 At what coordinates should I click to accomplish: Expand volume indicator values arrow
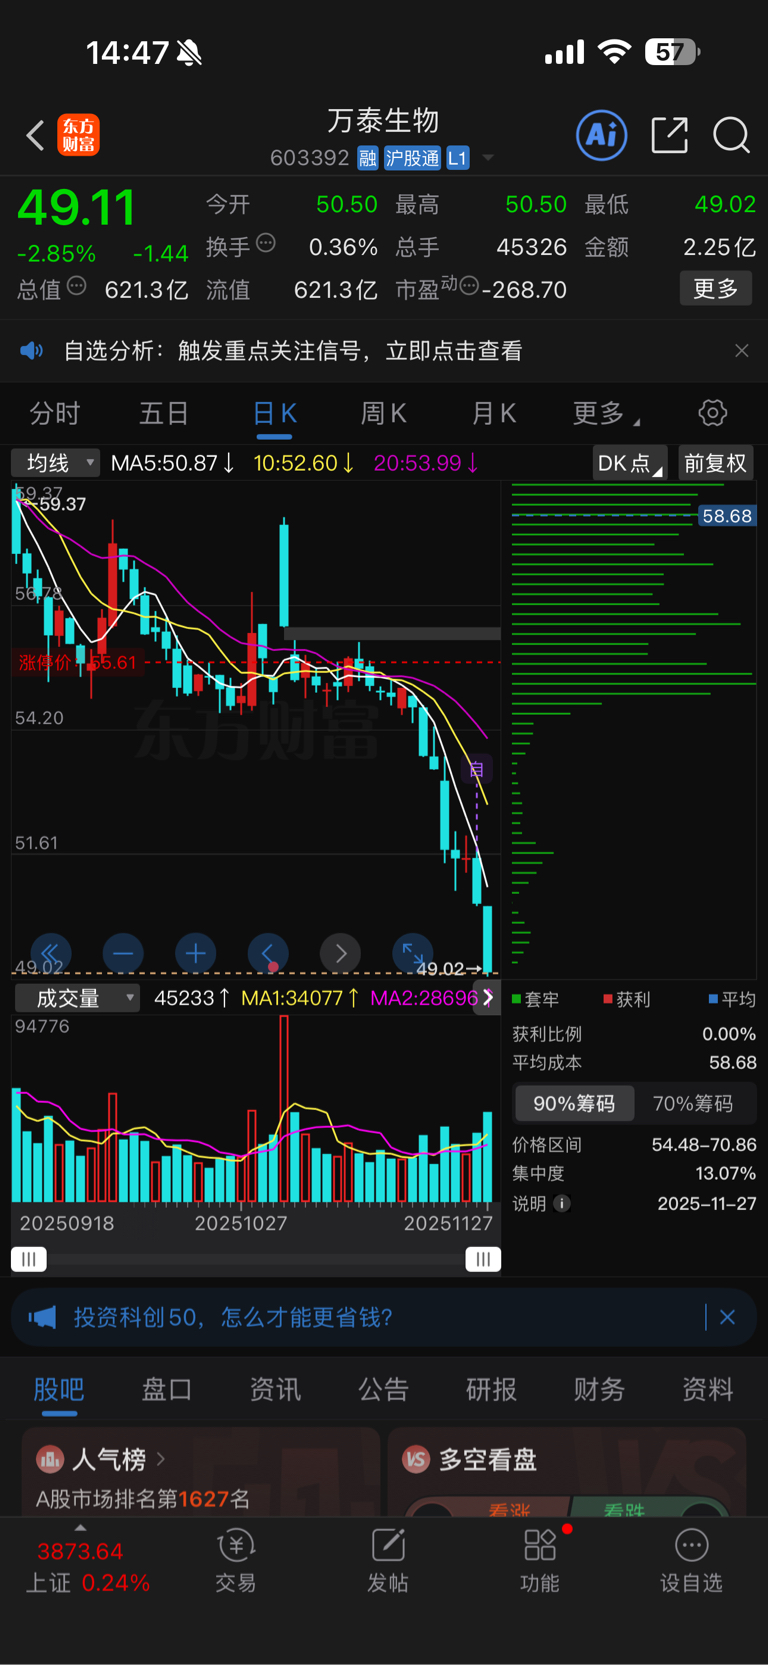487,998
